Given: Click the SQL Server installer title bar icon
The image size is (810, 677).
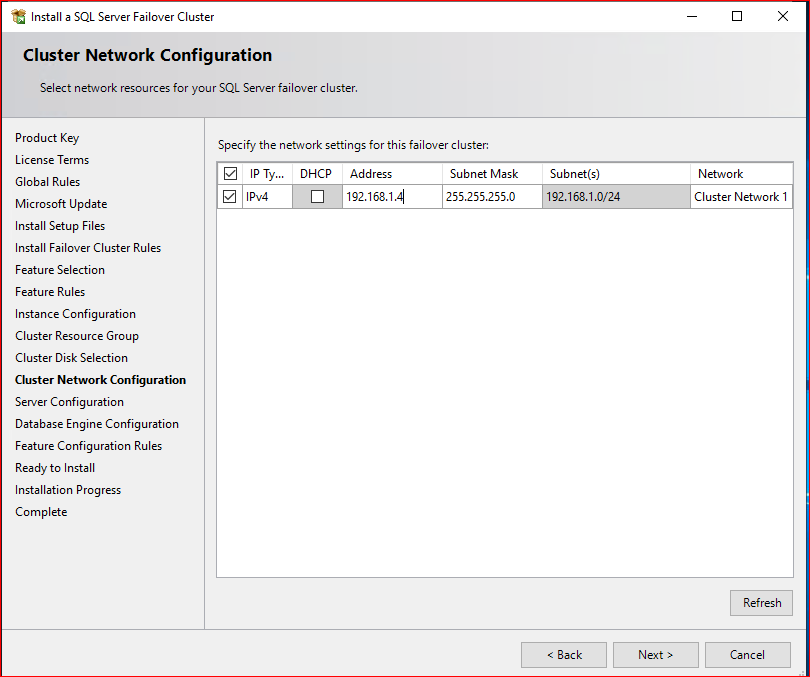Looking at the screenshot, I should coord(19,17).
